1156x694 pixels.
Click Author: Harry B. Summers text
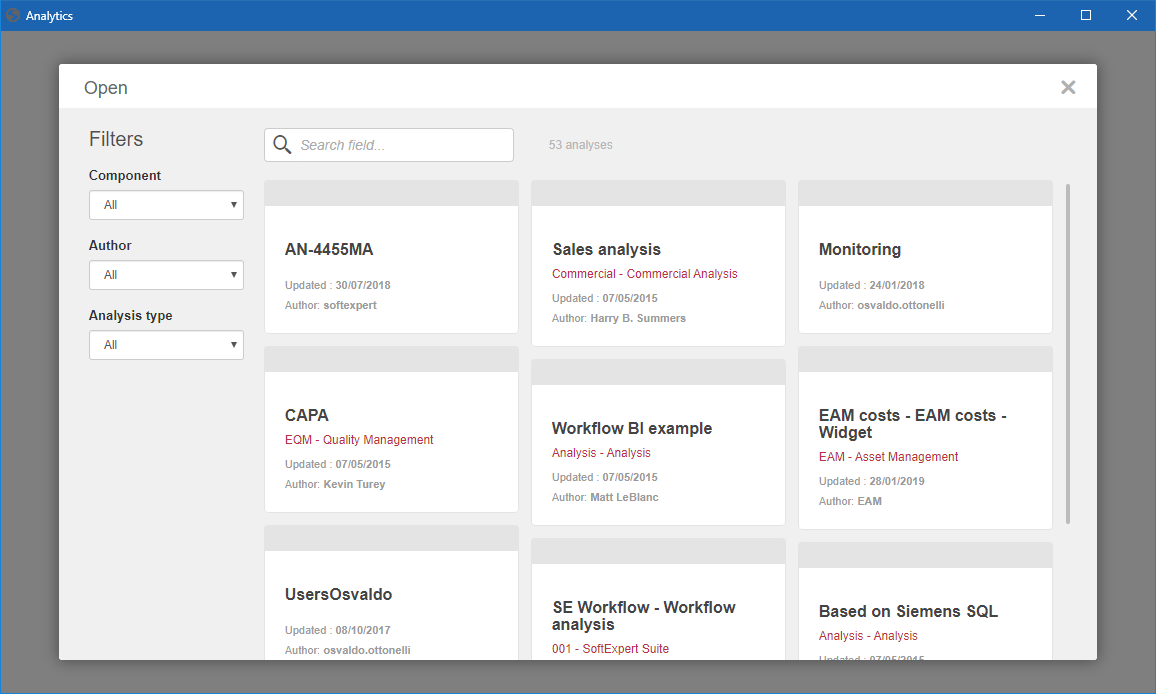[x=619, y=319]
